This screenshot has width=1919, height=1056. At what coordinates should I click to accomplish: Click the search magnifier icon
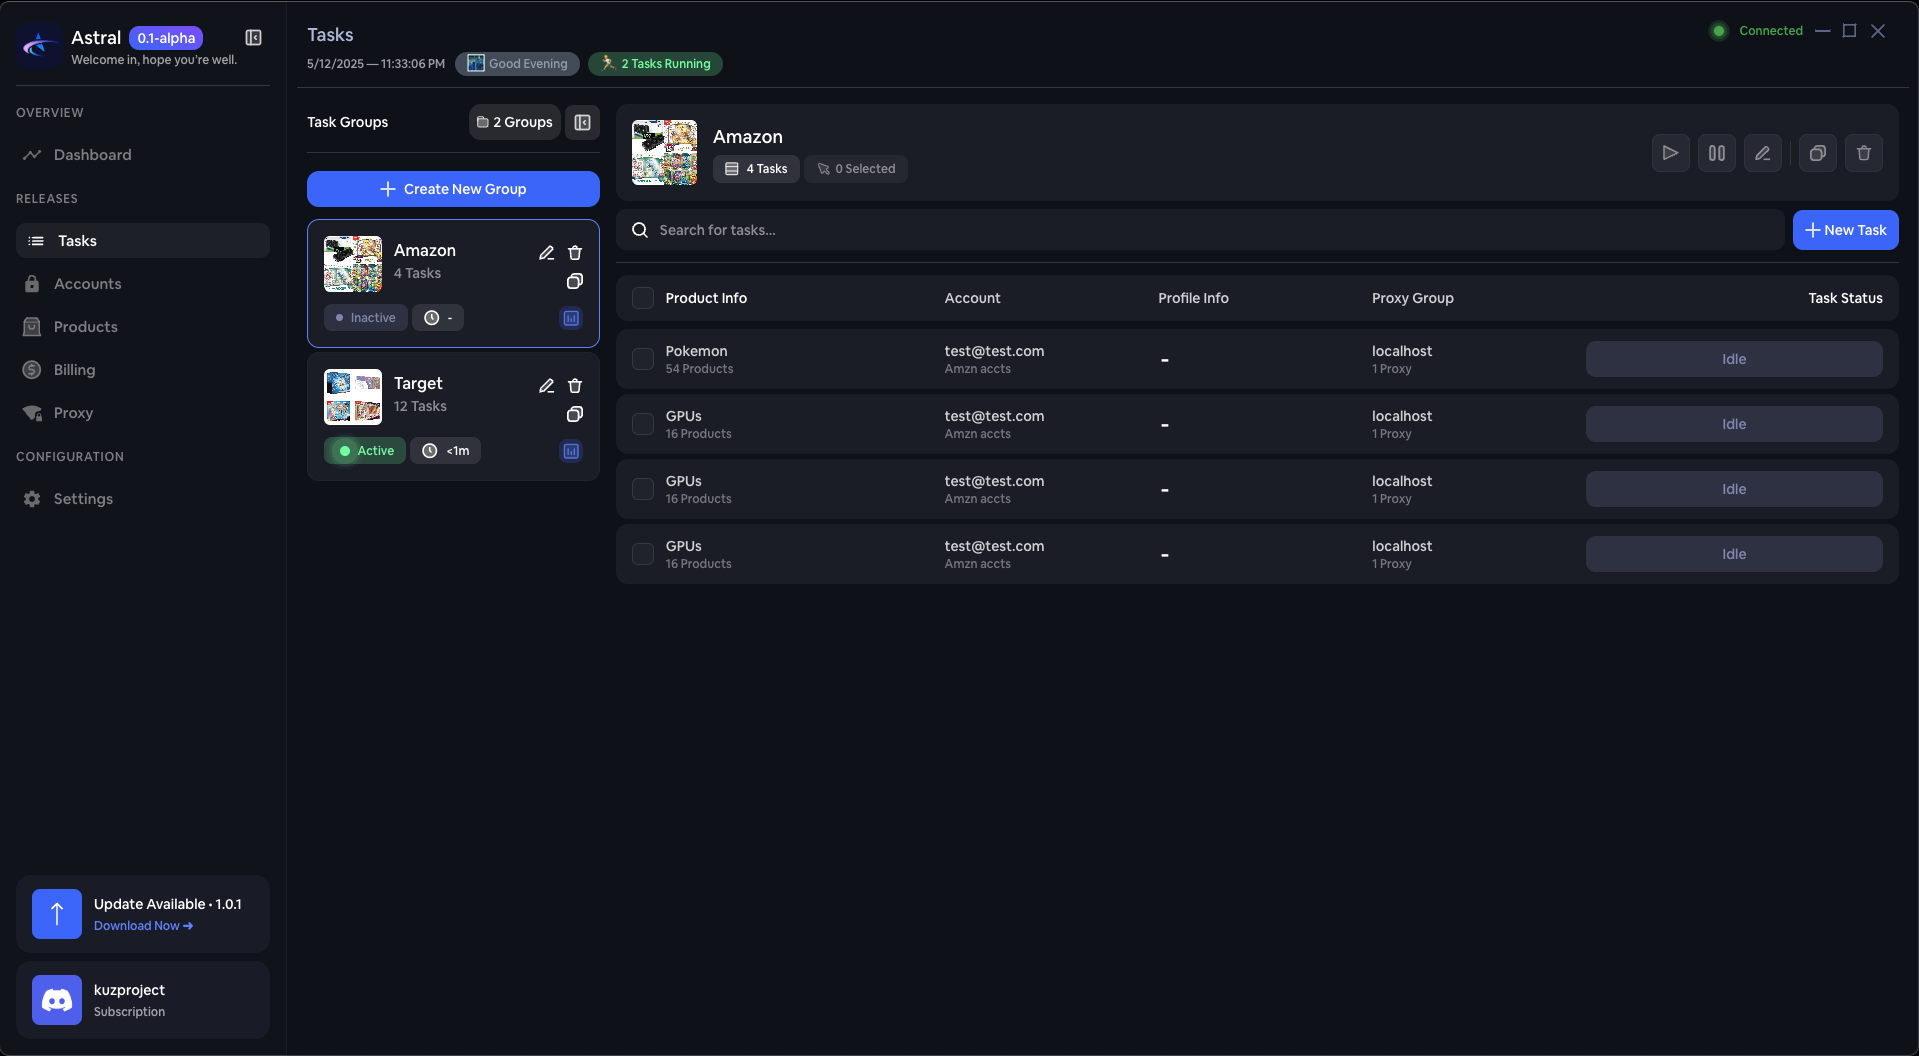pyautogui.click(x=640, y=230)
